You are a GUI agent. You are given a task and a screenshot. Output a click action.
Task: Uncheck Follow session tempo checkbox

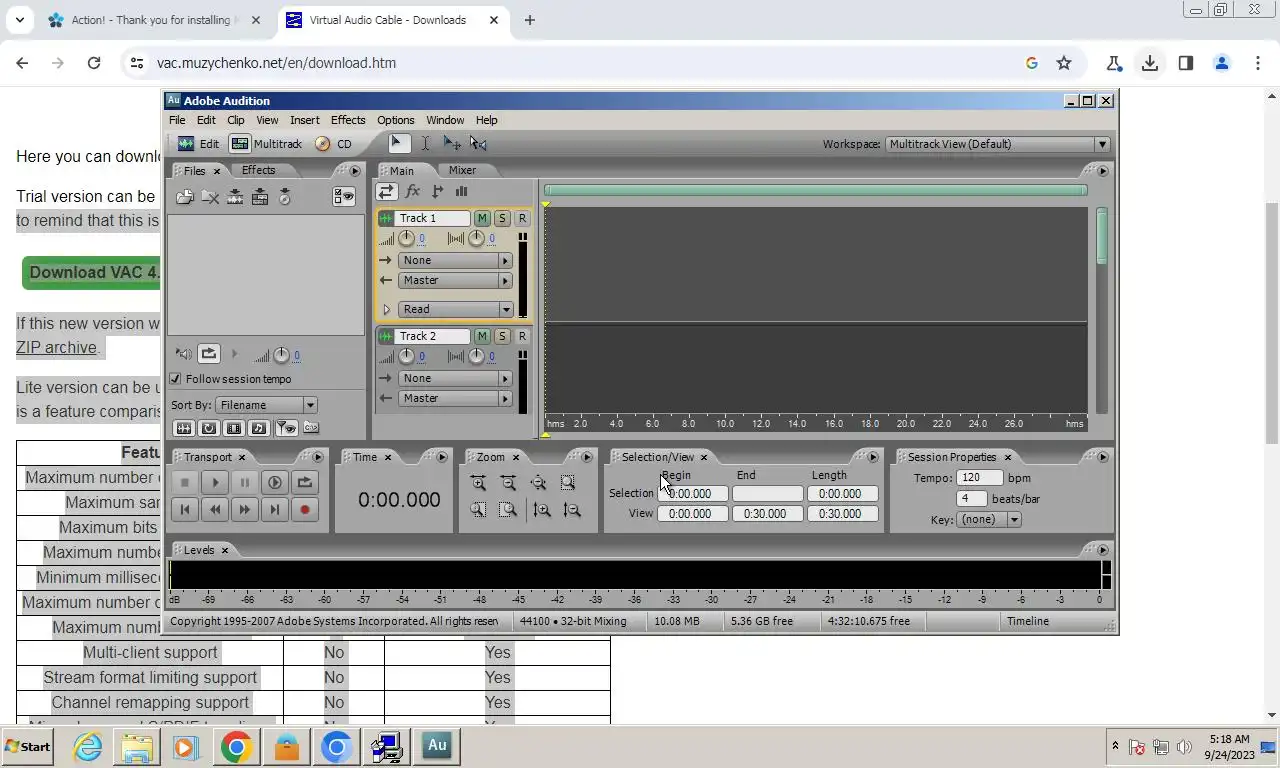coord(176,379)
